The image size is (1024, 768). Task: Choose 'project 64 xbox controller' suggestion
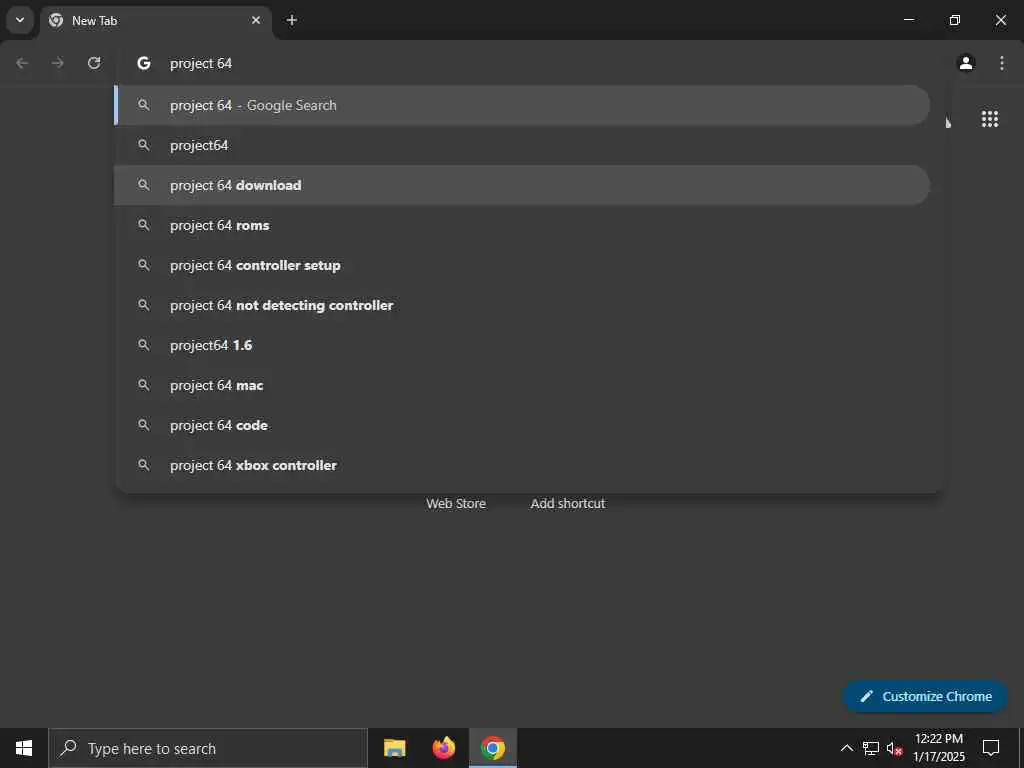[x=522, y=465]
